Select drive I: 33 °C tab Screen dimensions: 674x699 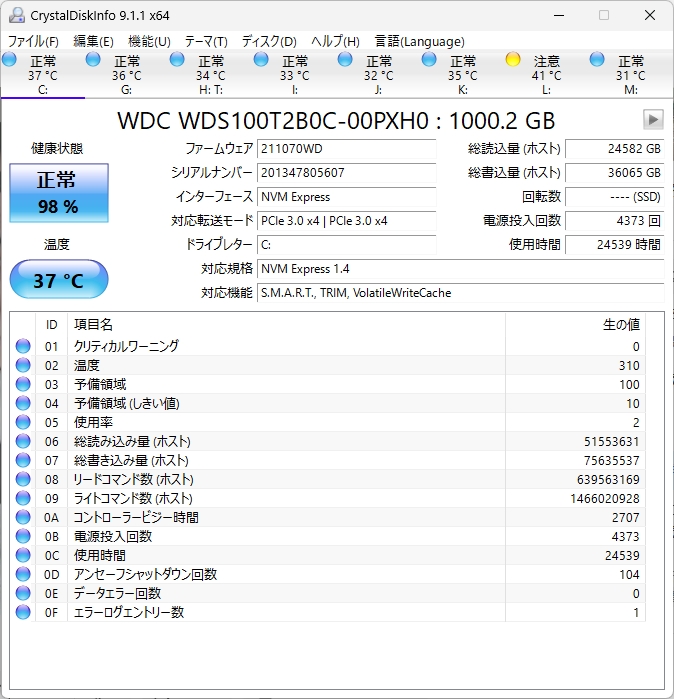pos(294,74)
